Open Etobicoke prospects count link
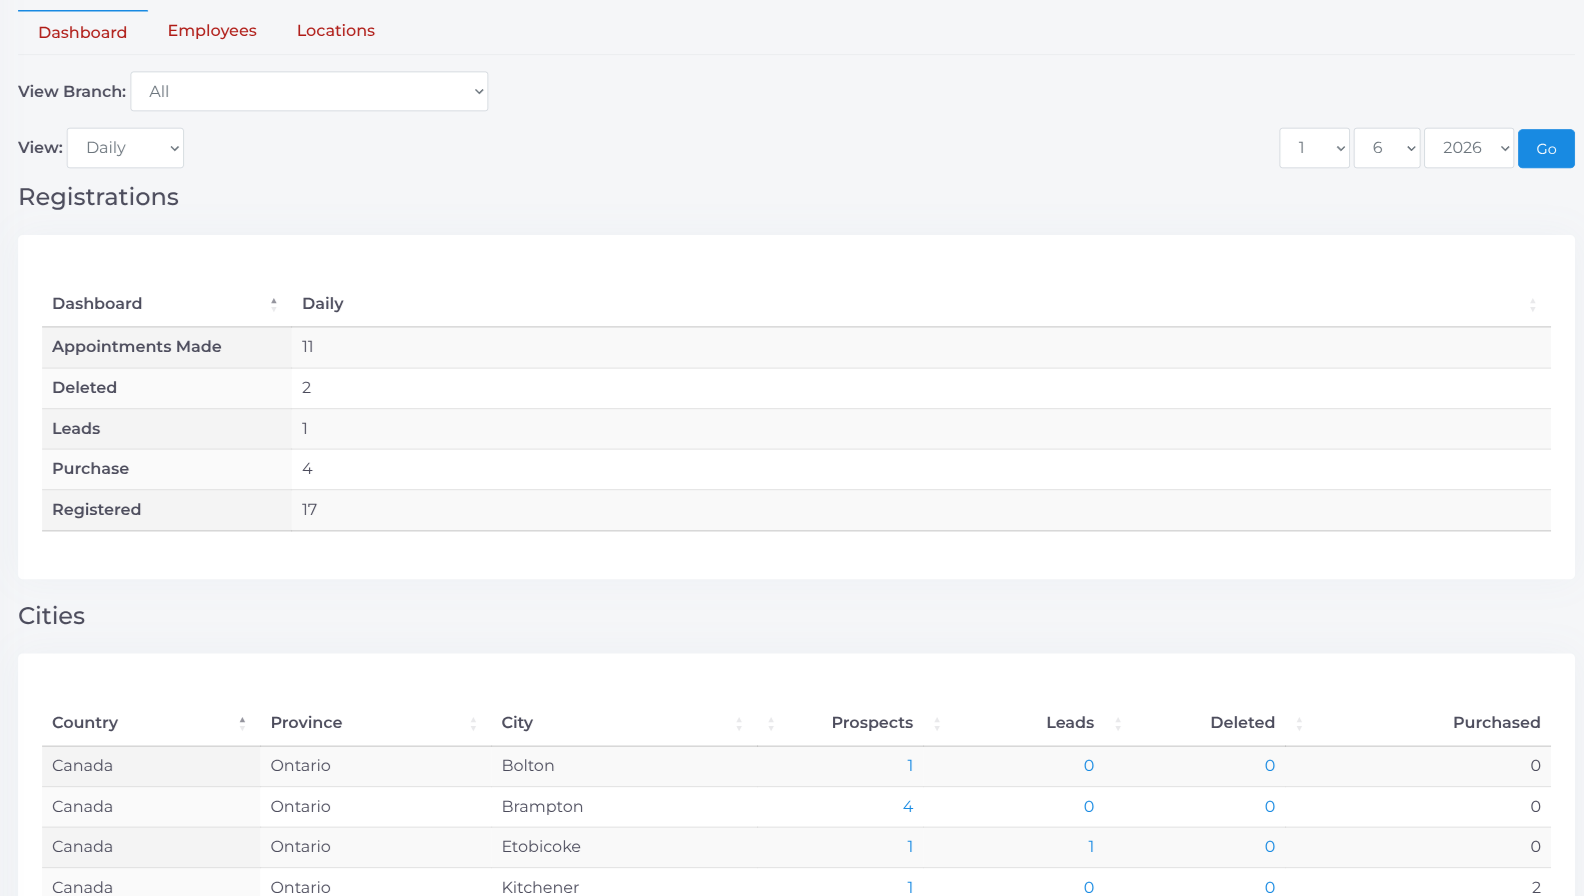Image resolution: width=1584 pixels, height=896 pixels. click(910, 847)
